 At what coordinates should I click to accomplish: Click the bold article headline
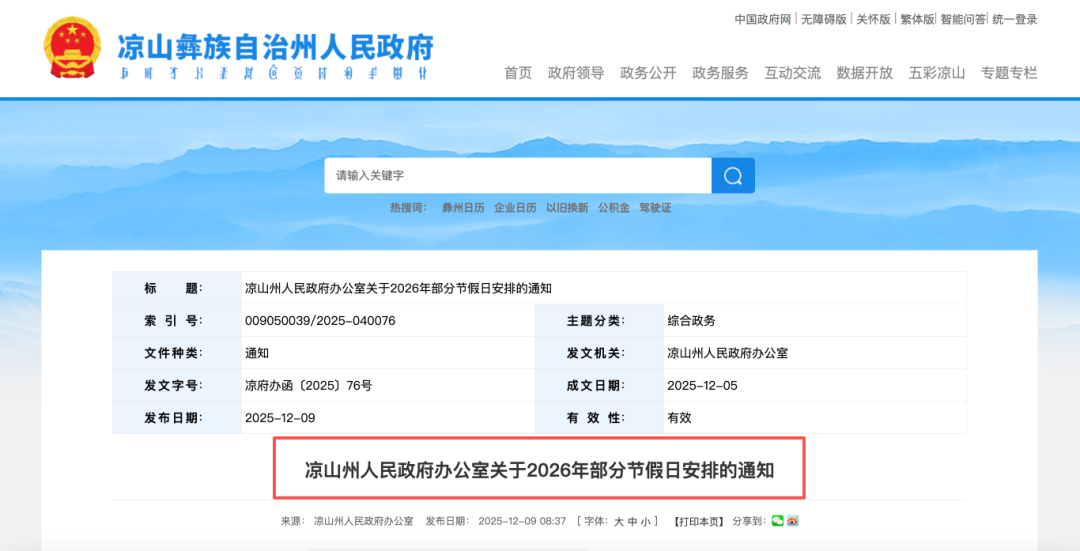tap(539, 470)
